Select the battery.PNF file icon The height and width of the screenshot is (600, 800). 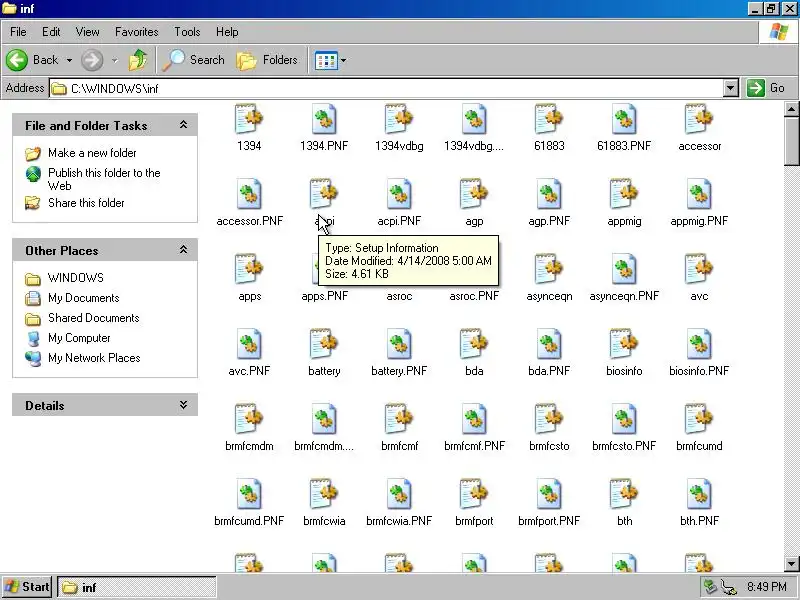coord(399,344)
